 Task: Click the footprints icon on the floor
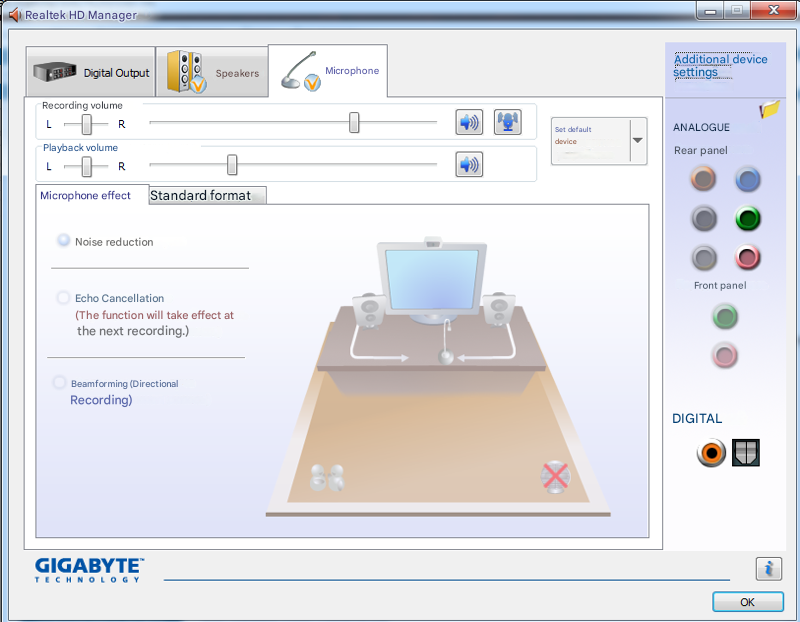(x=327, y=478)
